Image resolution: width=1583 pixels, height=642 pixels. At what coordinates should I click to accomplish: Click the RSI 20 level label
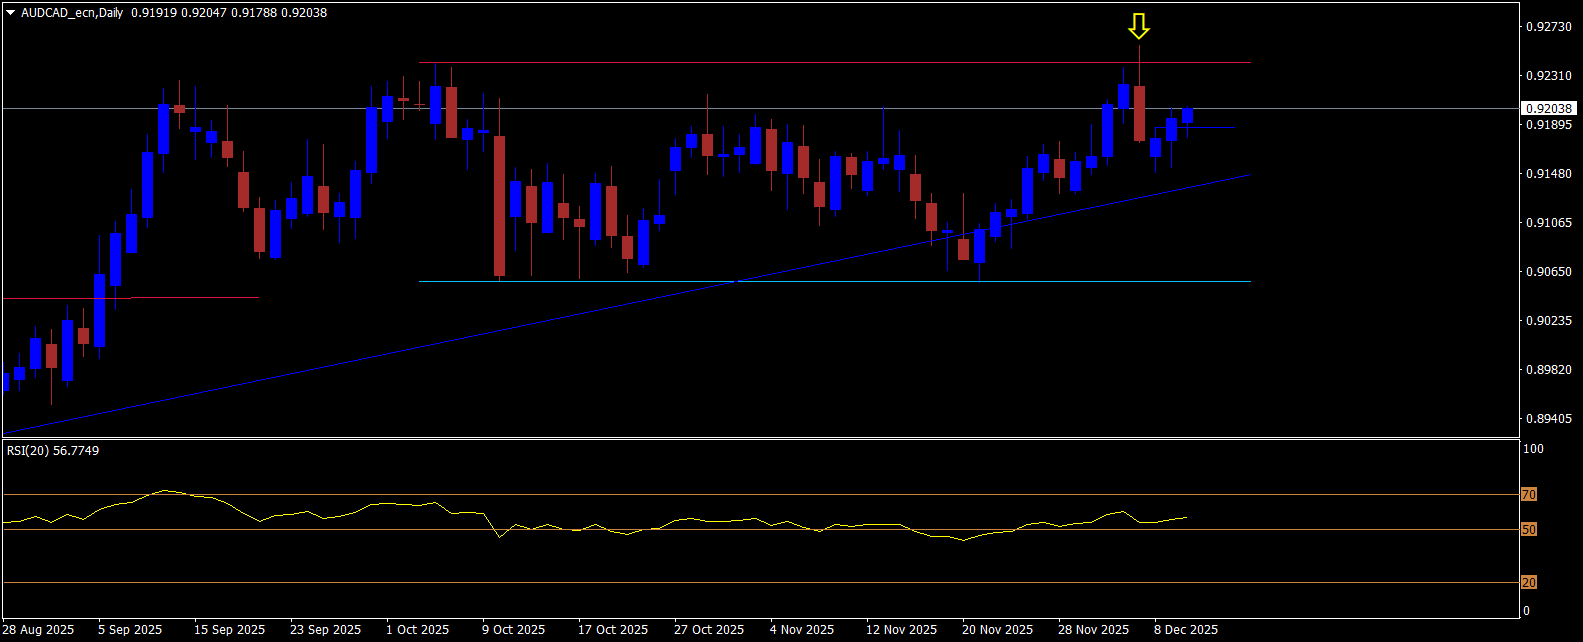tap(1528, 582)
